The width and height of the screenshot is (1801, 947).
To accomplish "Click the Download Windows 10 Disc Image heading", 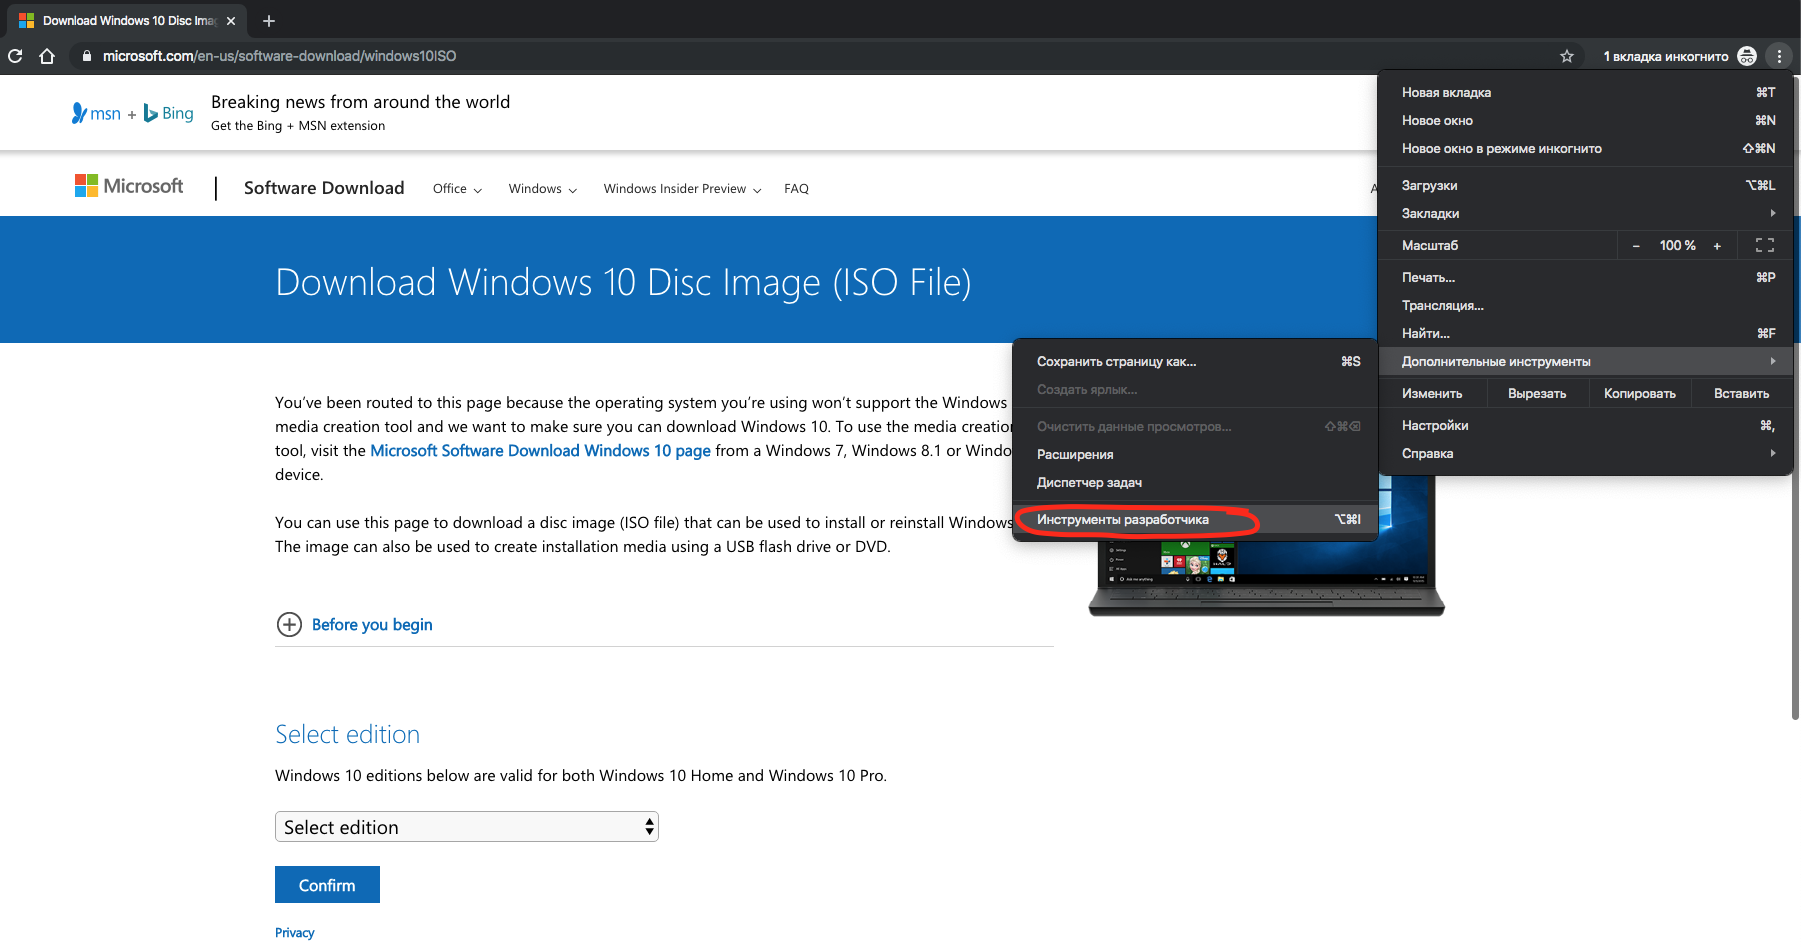I will (623, 283).
